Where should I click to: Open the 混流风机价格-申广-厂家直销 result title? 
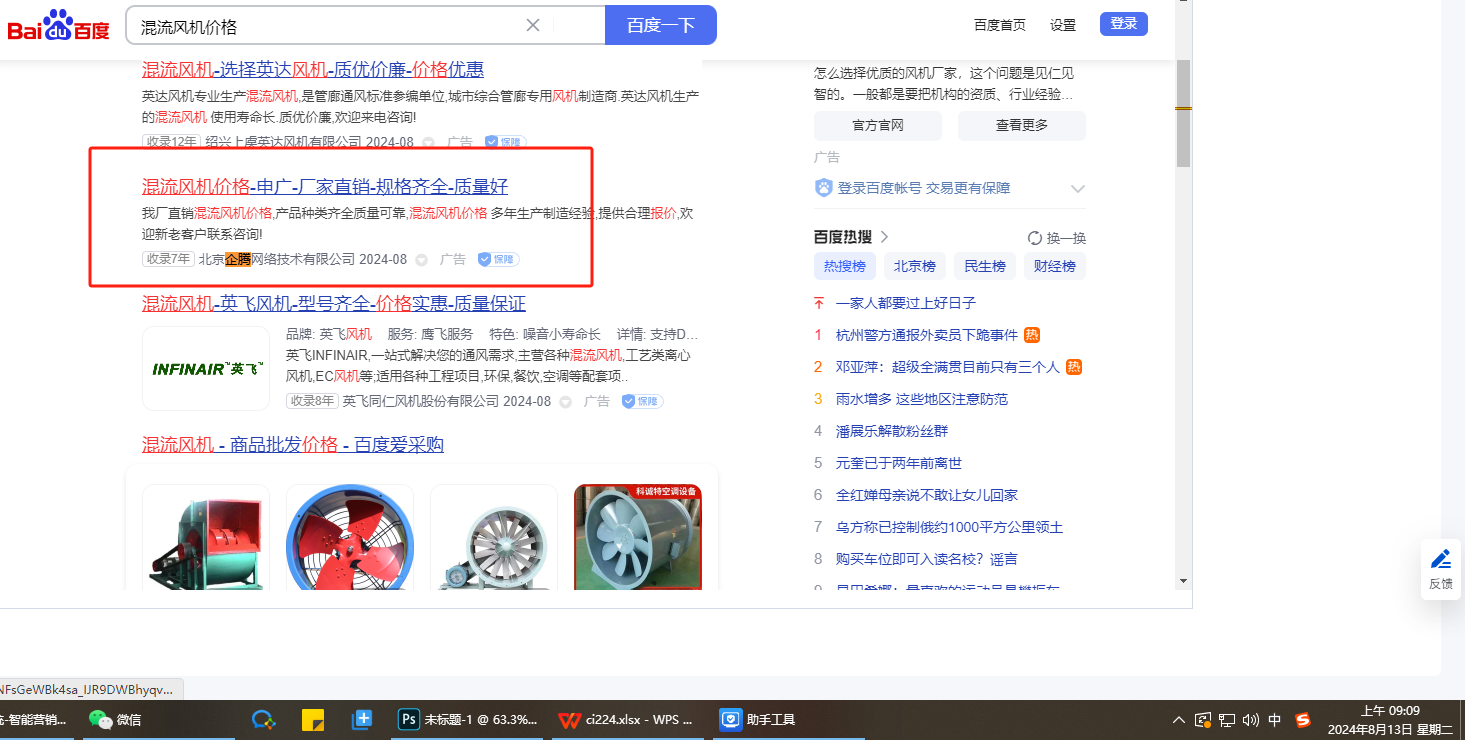tap(325, 186)
